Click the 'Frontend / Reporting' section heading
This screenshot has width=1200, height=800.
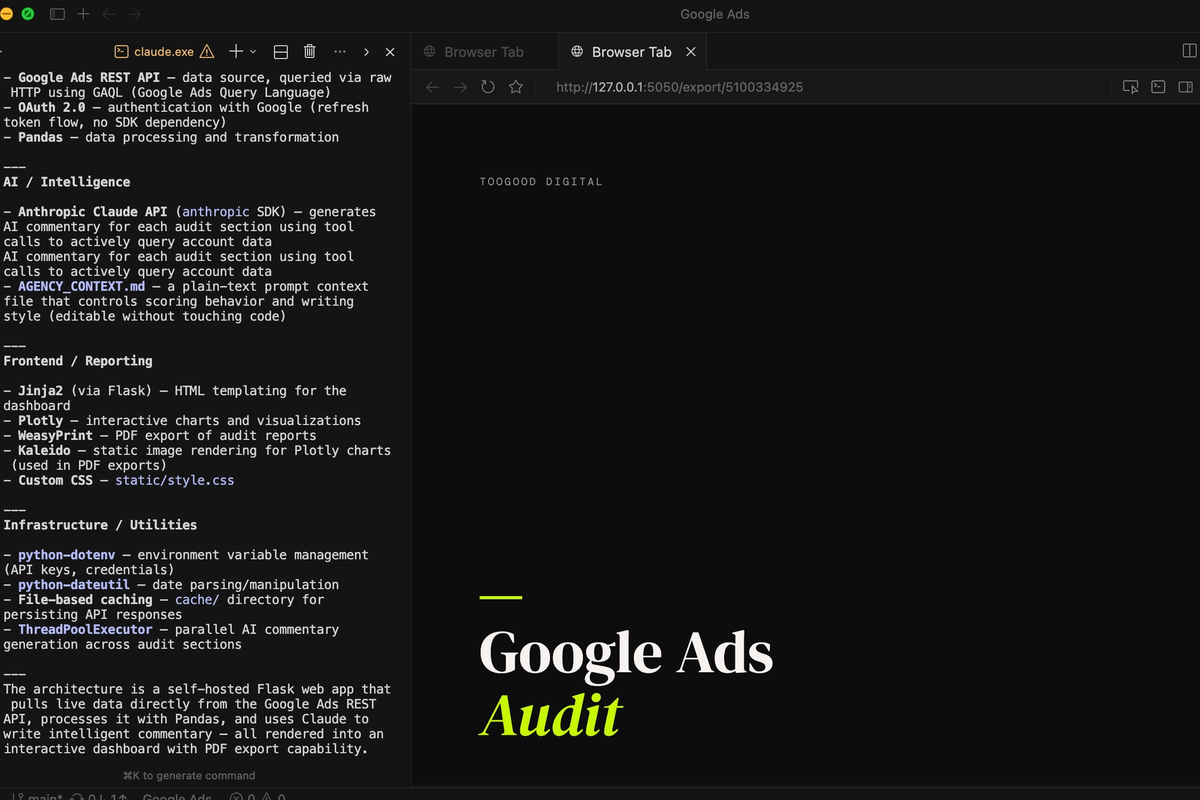78,361
